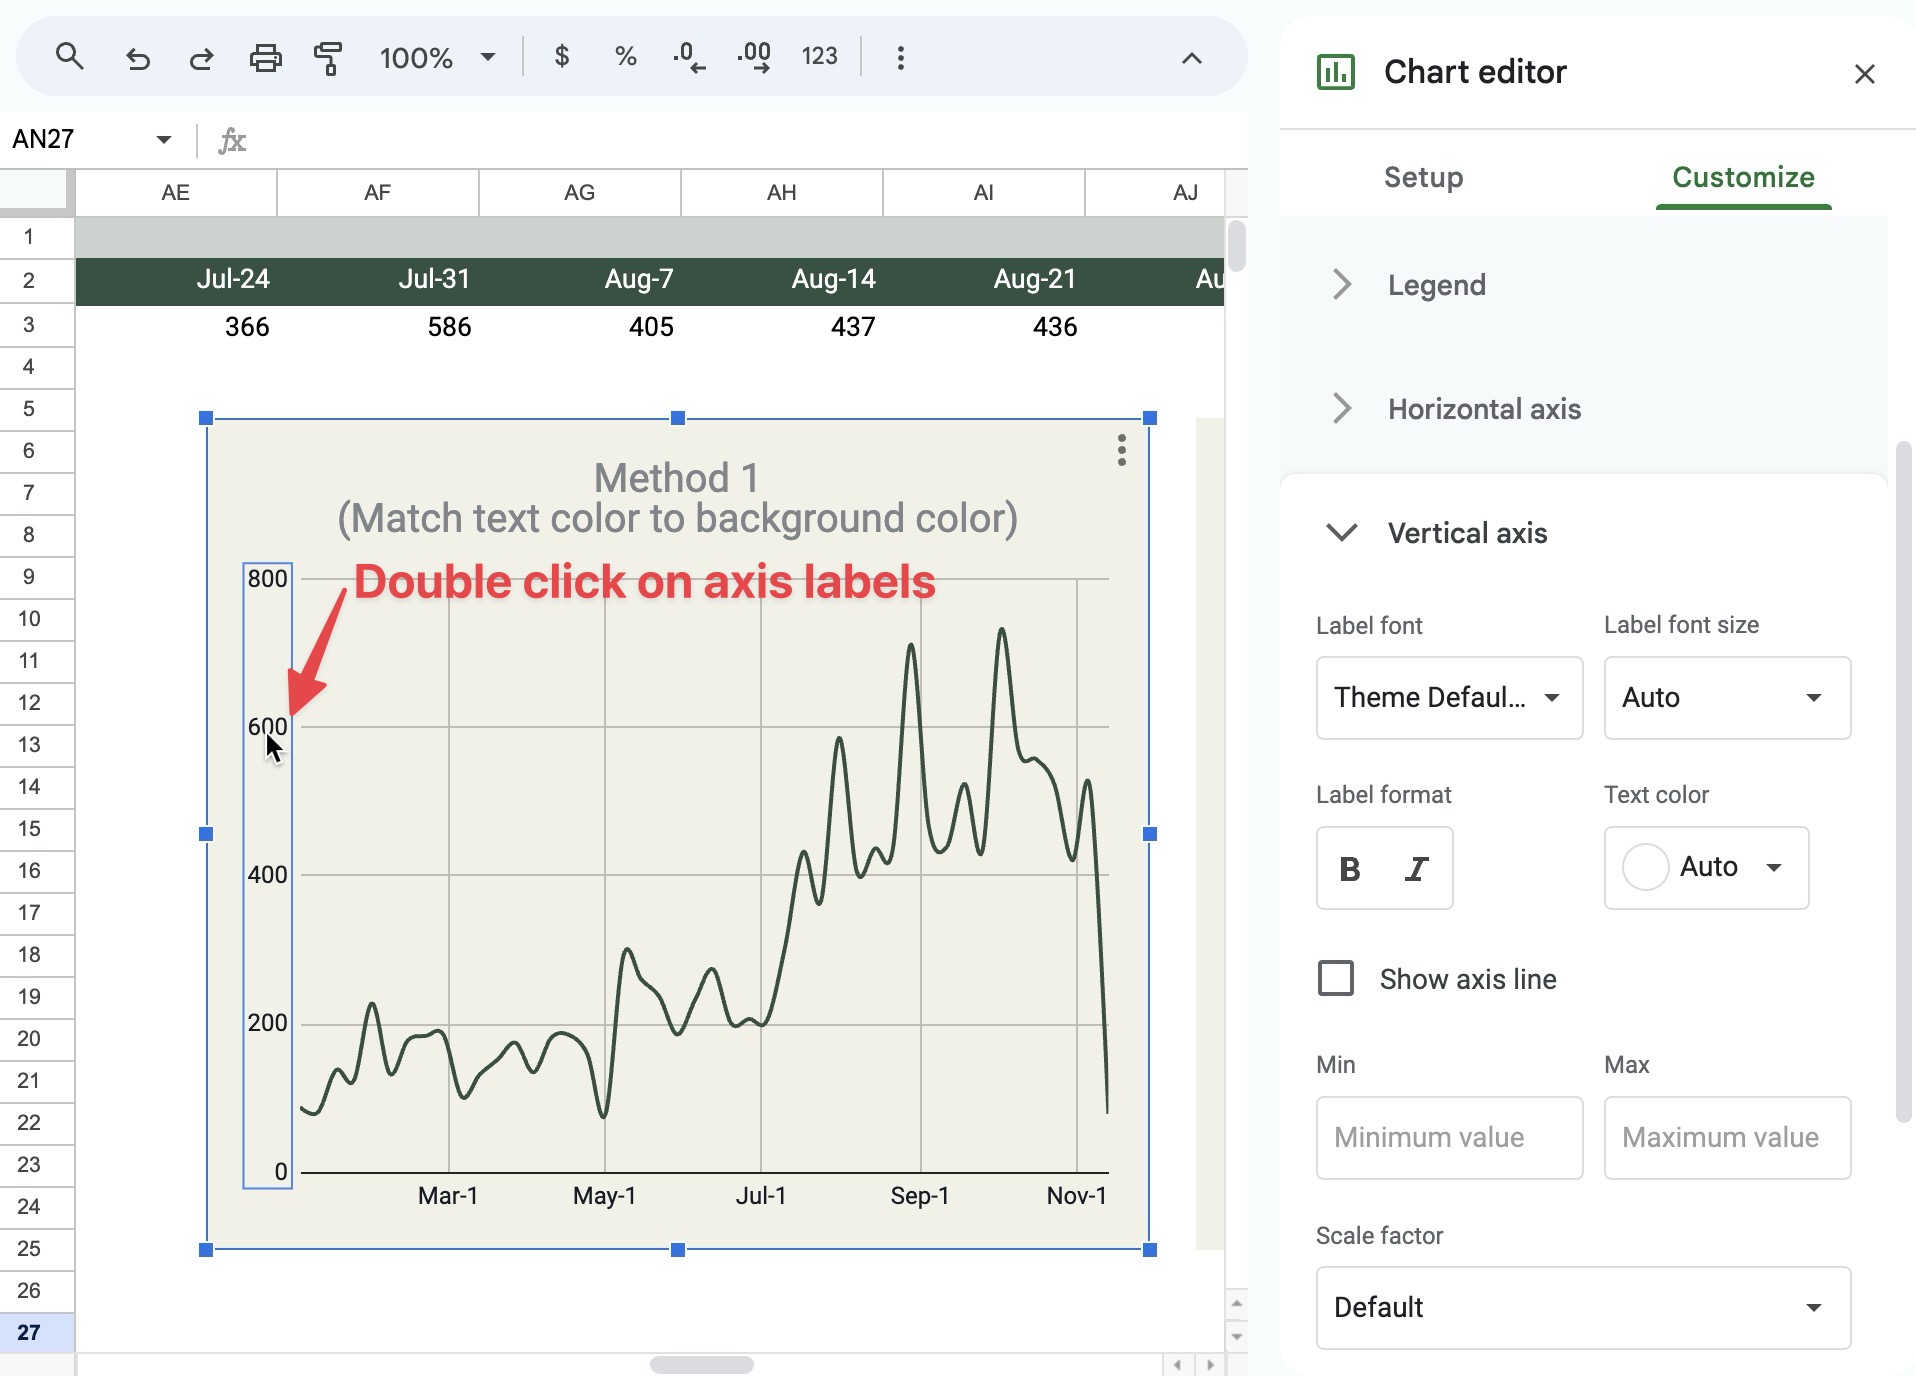Click the search icon in the toolbar
1916x1376 pixels.
69,57
